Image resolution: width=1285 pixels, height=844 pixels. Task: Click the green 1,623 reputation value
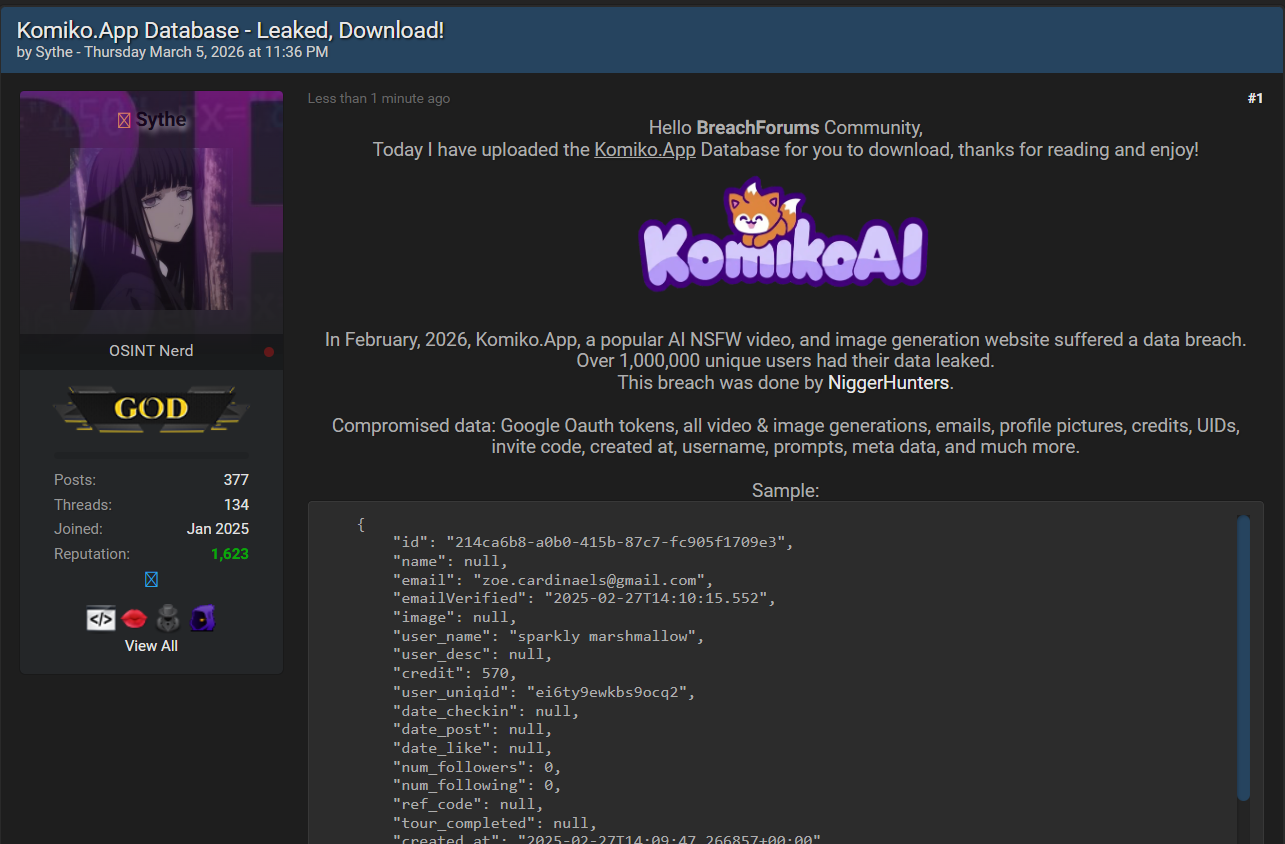click(x=229, y=554)
